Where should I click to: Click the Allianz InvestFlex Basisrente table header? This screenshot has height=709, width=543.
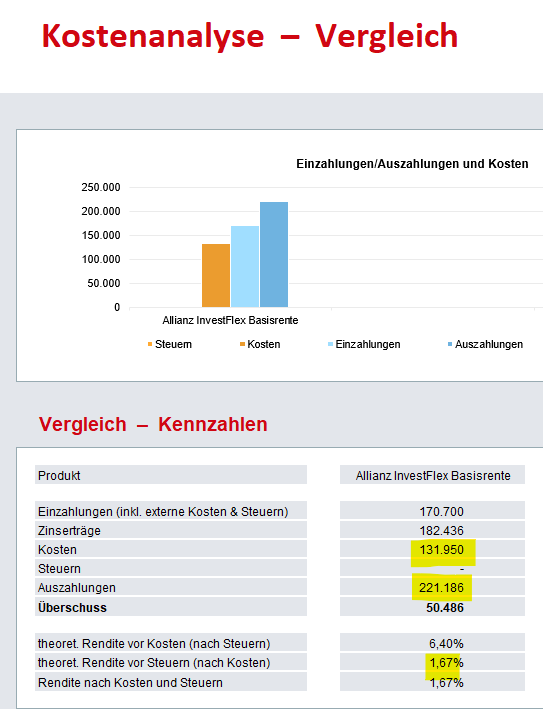point(433,476)
